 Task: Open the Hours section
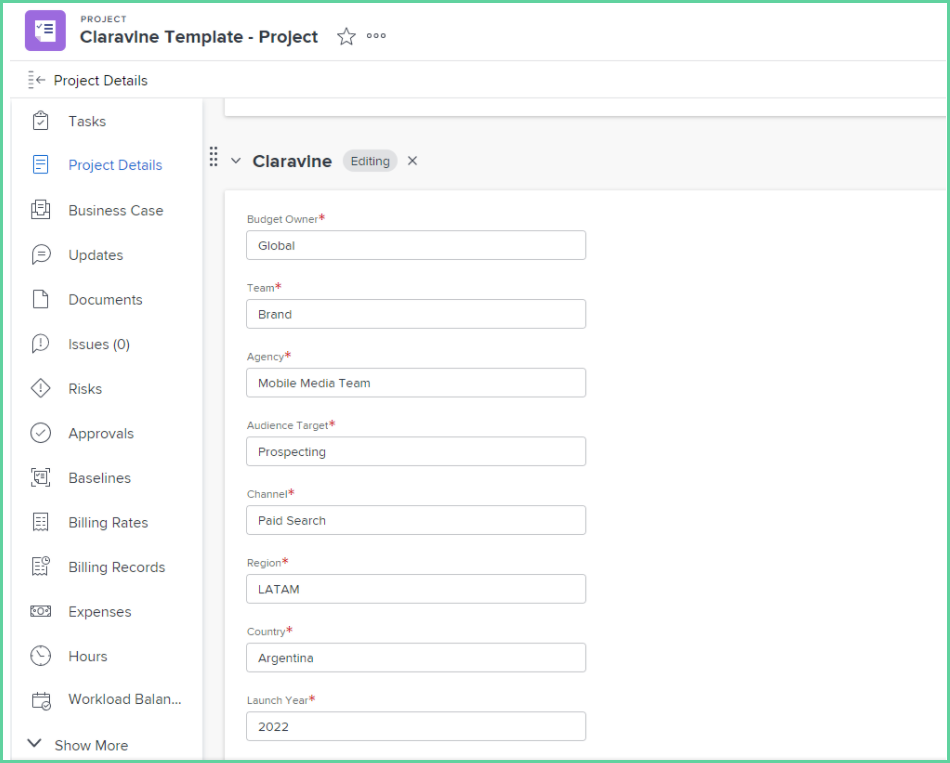[88, 656]
